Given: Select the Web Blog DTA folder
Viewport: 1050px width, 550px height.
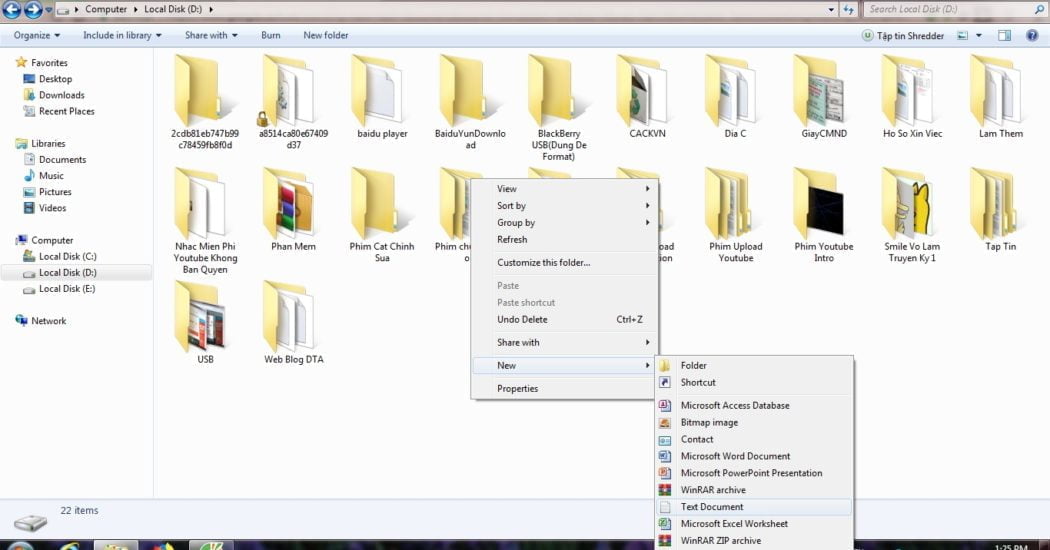Looking at the screenshot, I should point(293,323).
